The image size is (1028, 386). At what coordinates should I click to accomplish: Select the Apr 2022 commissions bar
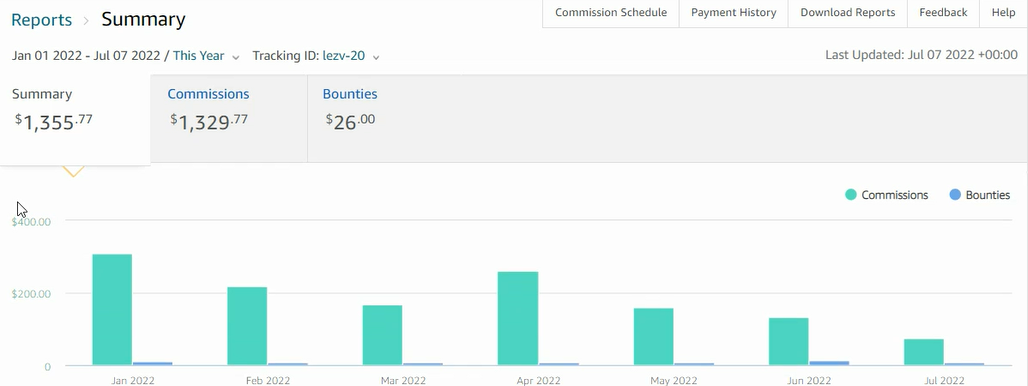click(518, 318)
